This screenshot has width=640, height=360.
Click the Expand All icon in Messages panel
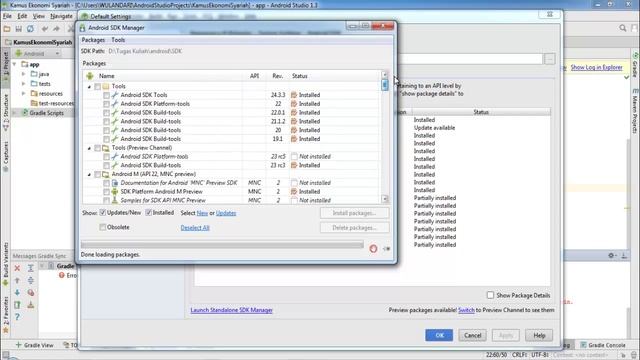[x=31, y=268]
